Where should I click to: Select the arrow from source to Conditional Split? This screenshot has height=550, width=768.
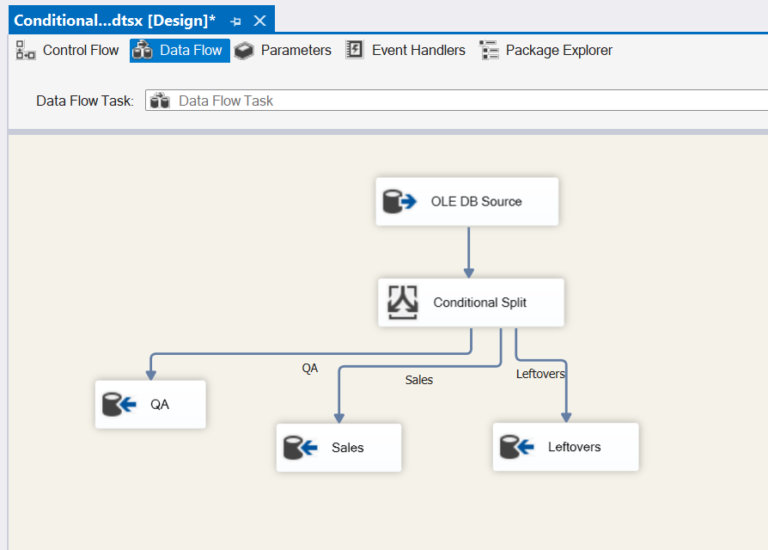468,252
